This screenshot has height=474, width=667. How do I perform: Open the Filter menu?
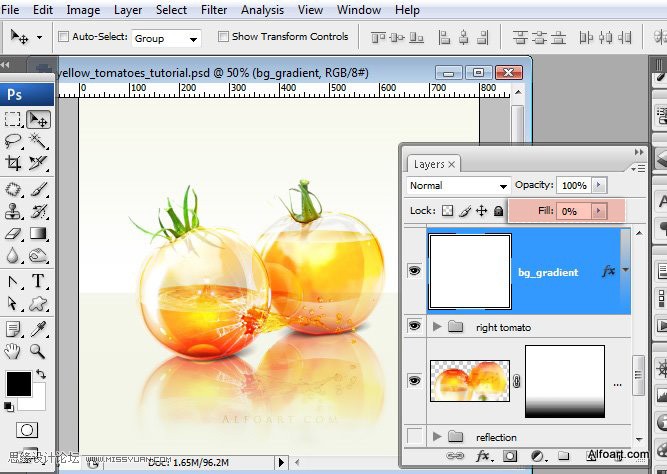214,10
